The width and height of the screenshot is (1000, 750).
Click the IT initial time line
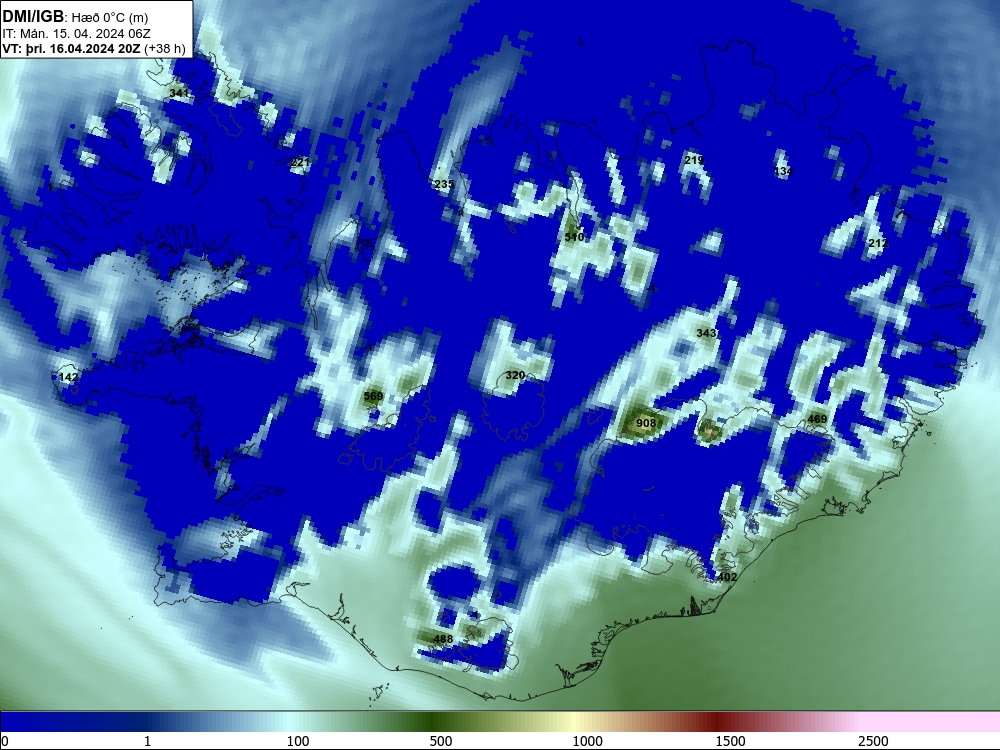(x=77, y=33)
